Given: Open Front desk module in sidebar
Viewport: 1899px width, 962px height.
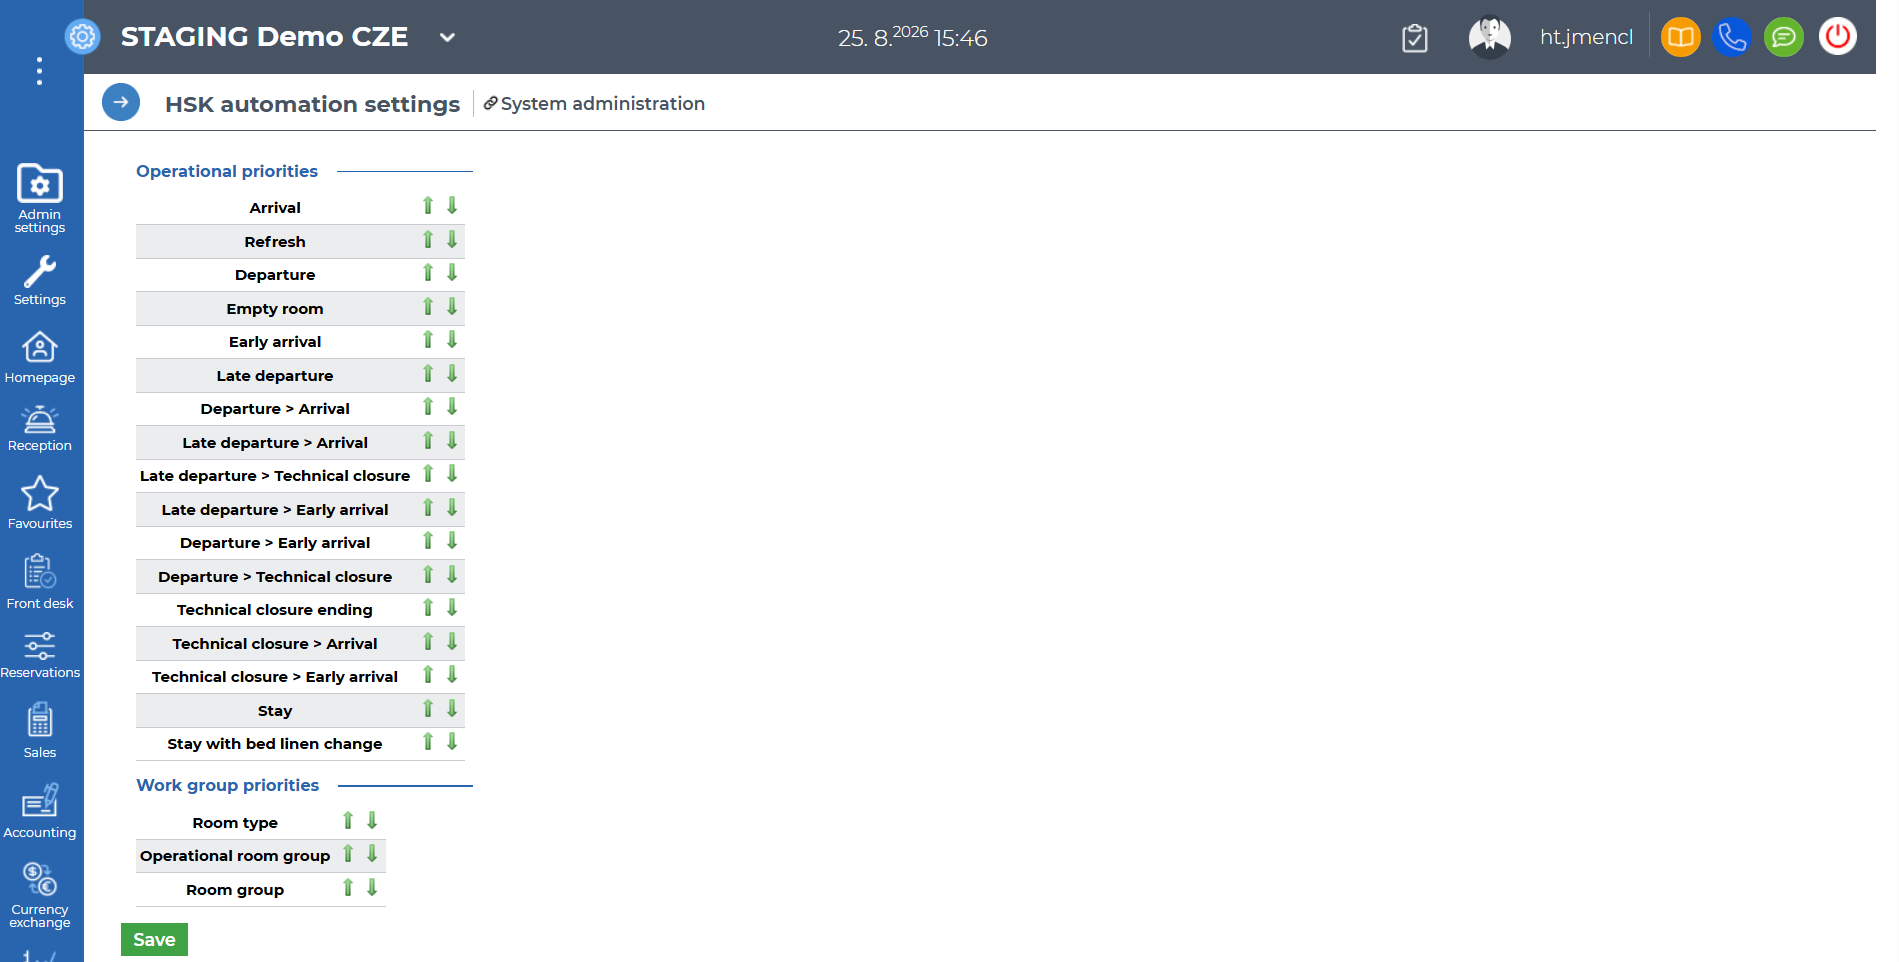Looking at the screenshot, I should coord(40,581).
